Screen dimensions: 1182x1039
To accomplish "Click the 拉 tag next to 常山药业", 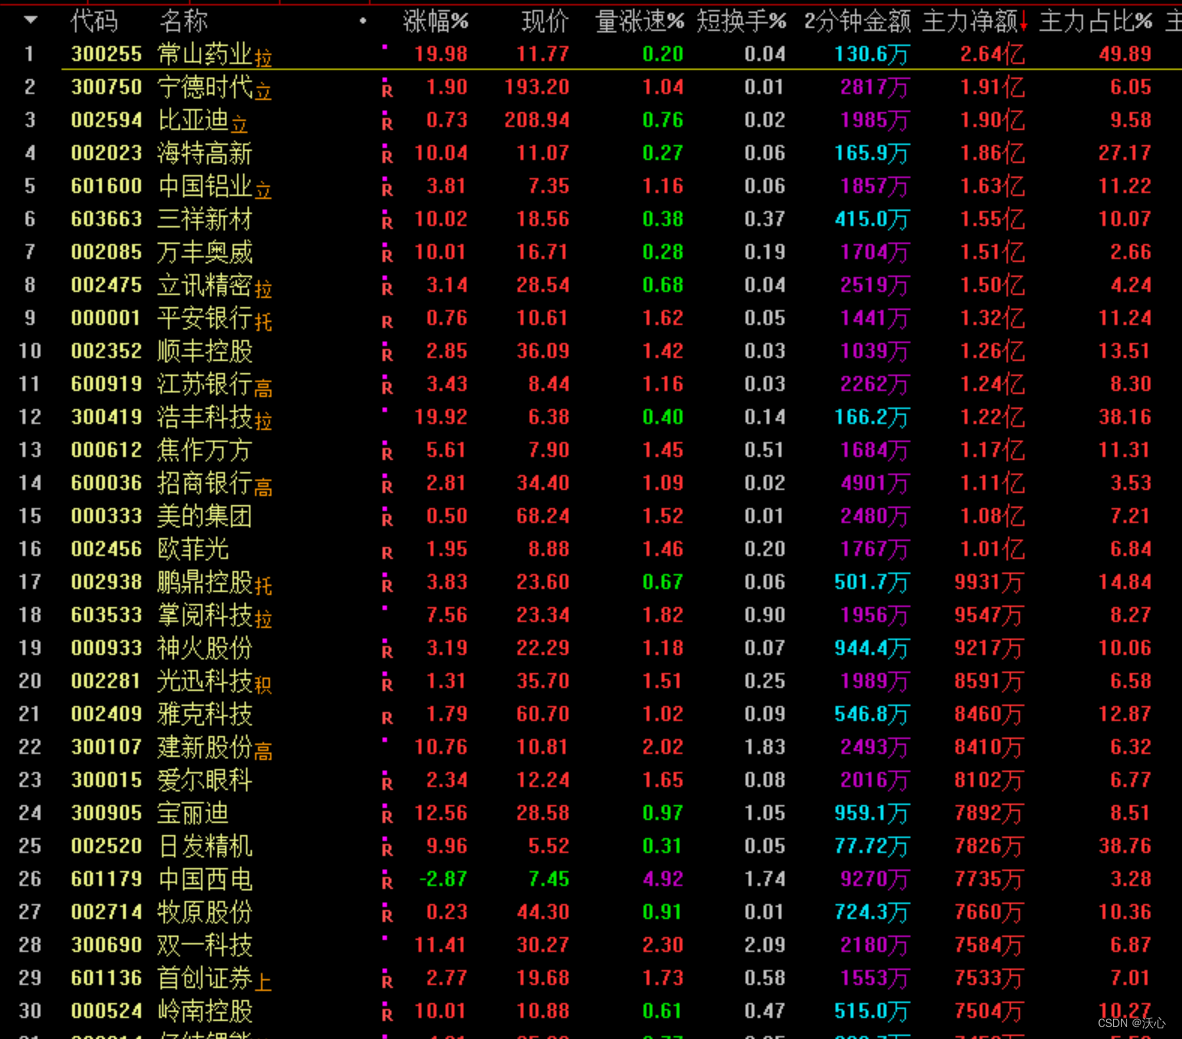I will (x=263, y=57).
